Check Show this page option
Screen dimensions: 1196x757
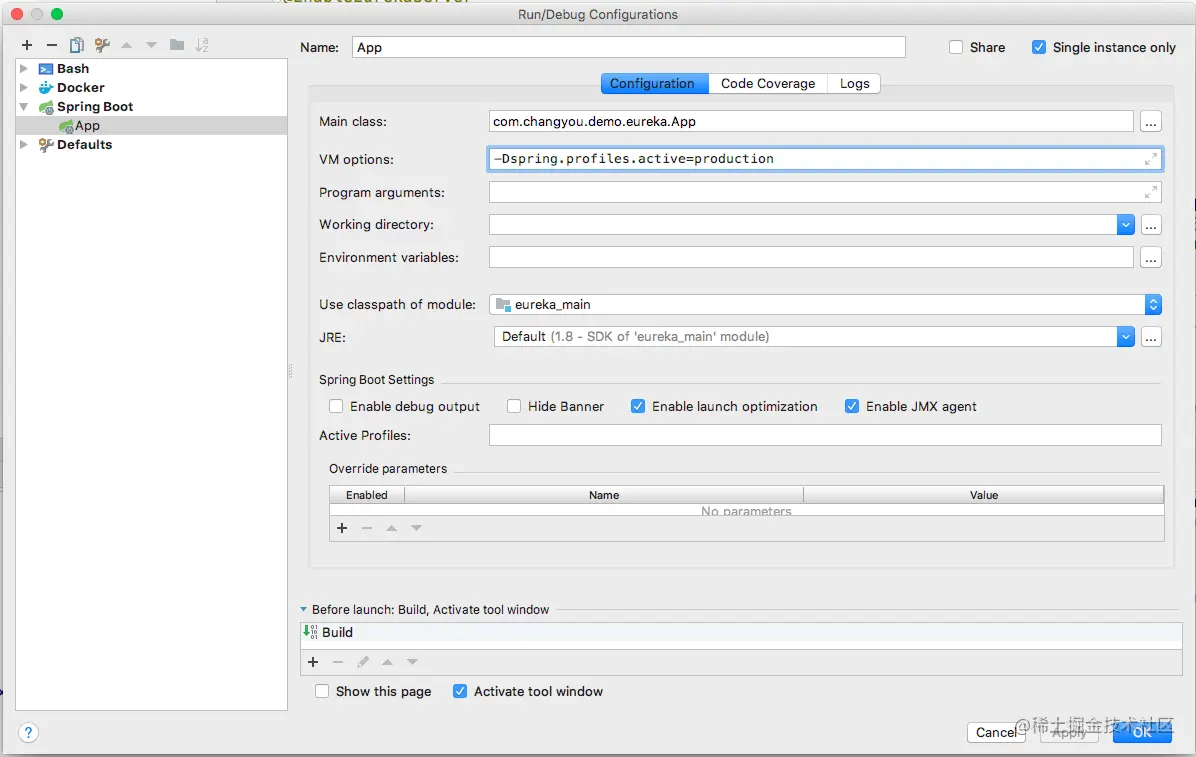coord(322,691)
